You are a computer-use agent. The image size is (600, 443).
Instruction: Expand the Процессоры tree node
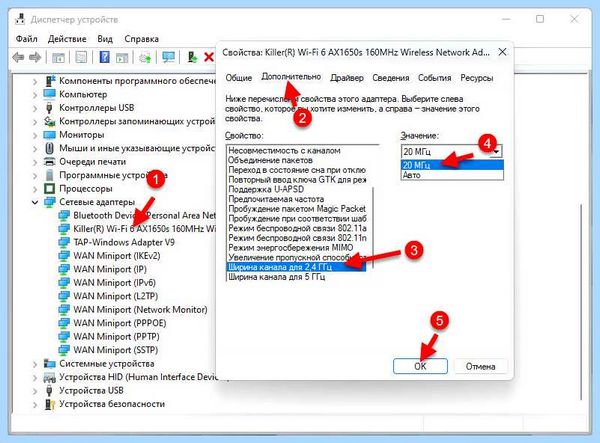coord(35,189)
